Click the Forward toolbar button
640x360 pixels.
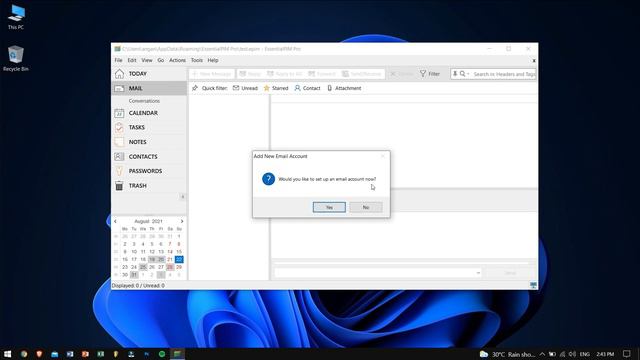pyautogui.click(x=322, y=74)
